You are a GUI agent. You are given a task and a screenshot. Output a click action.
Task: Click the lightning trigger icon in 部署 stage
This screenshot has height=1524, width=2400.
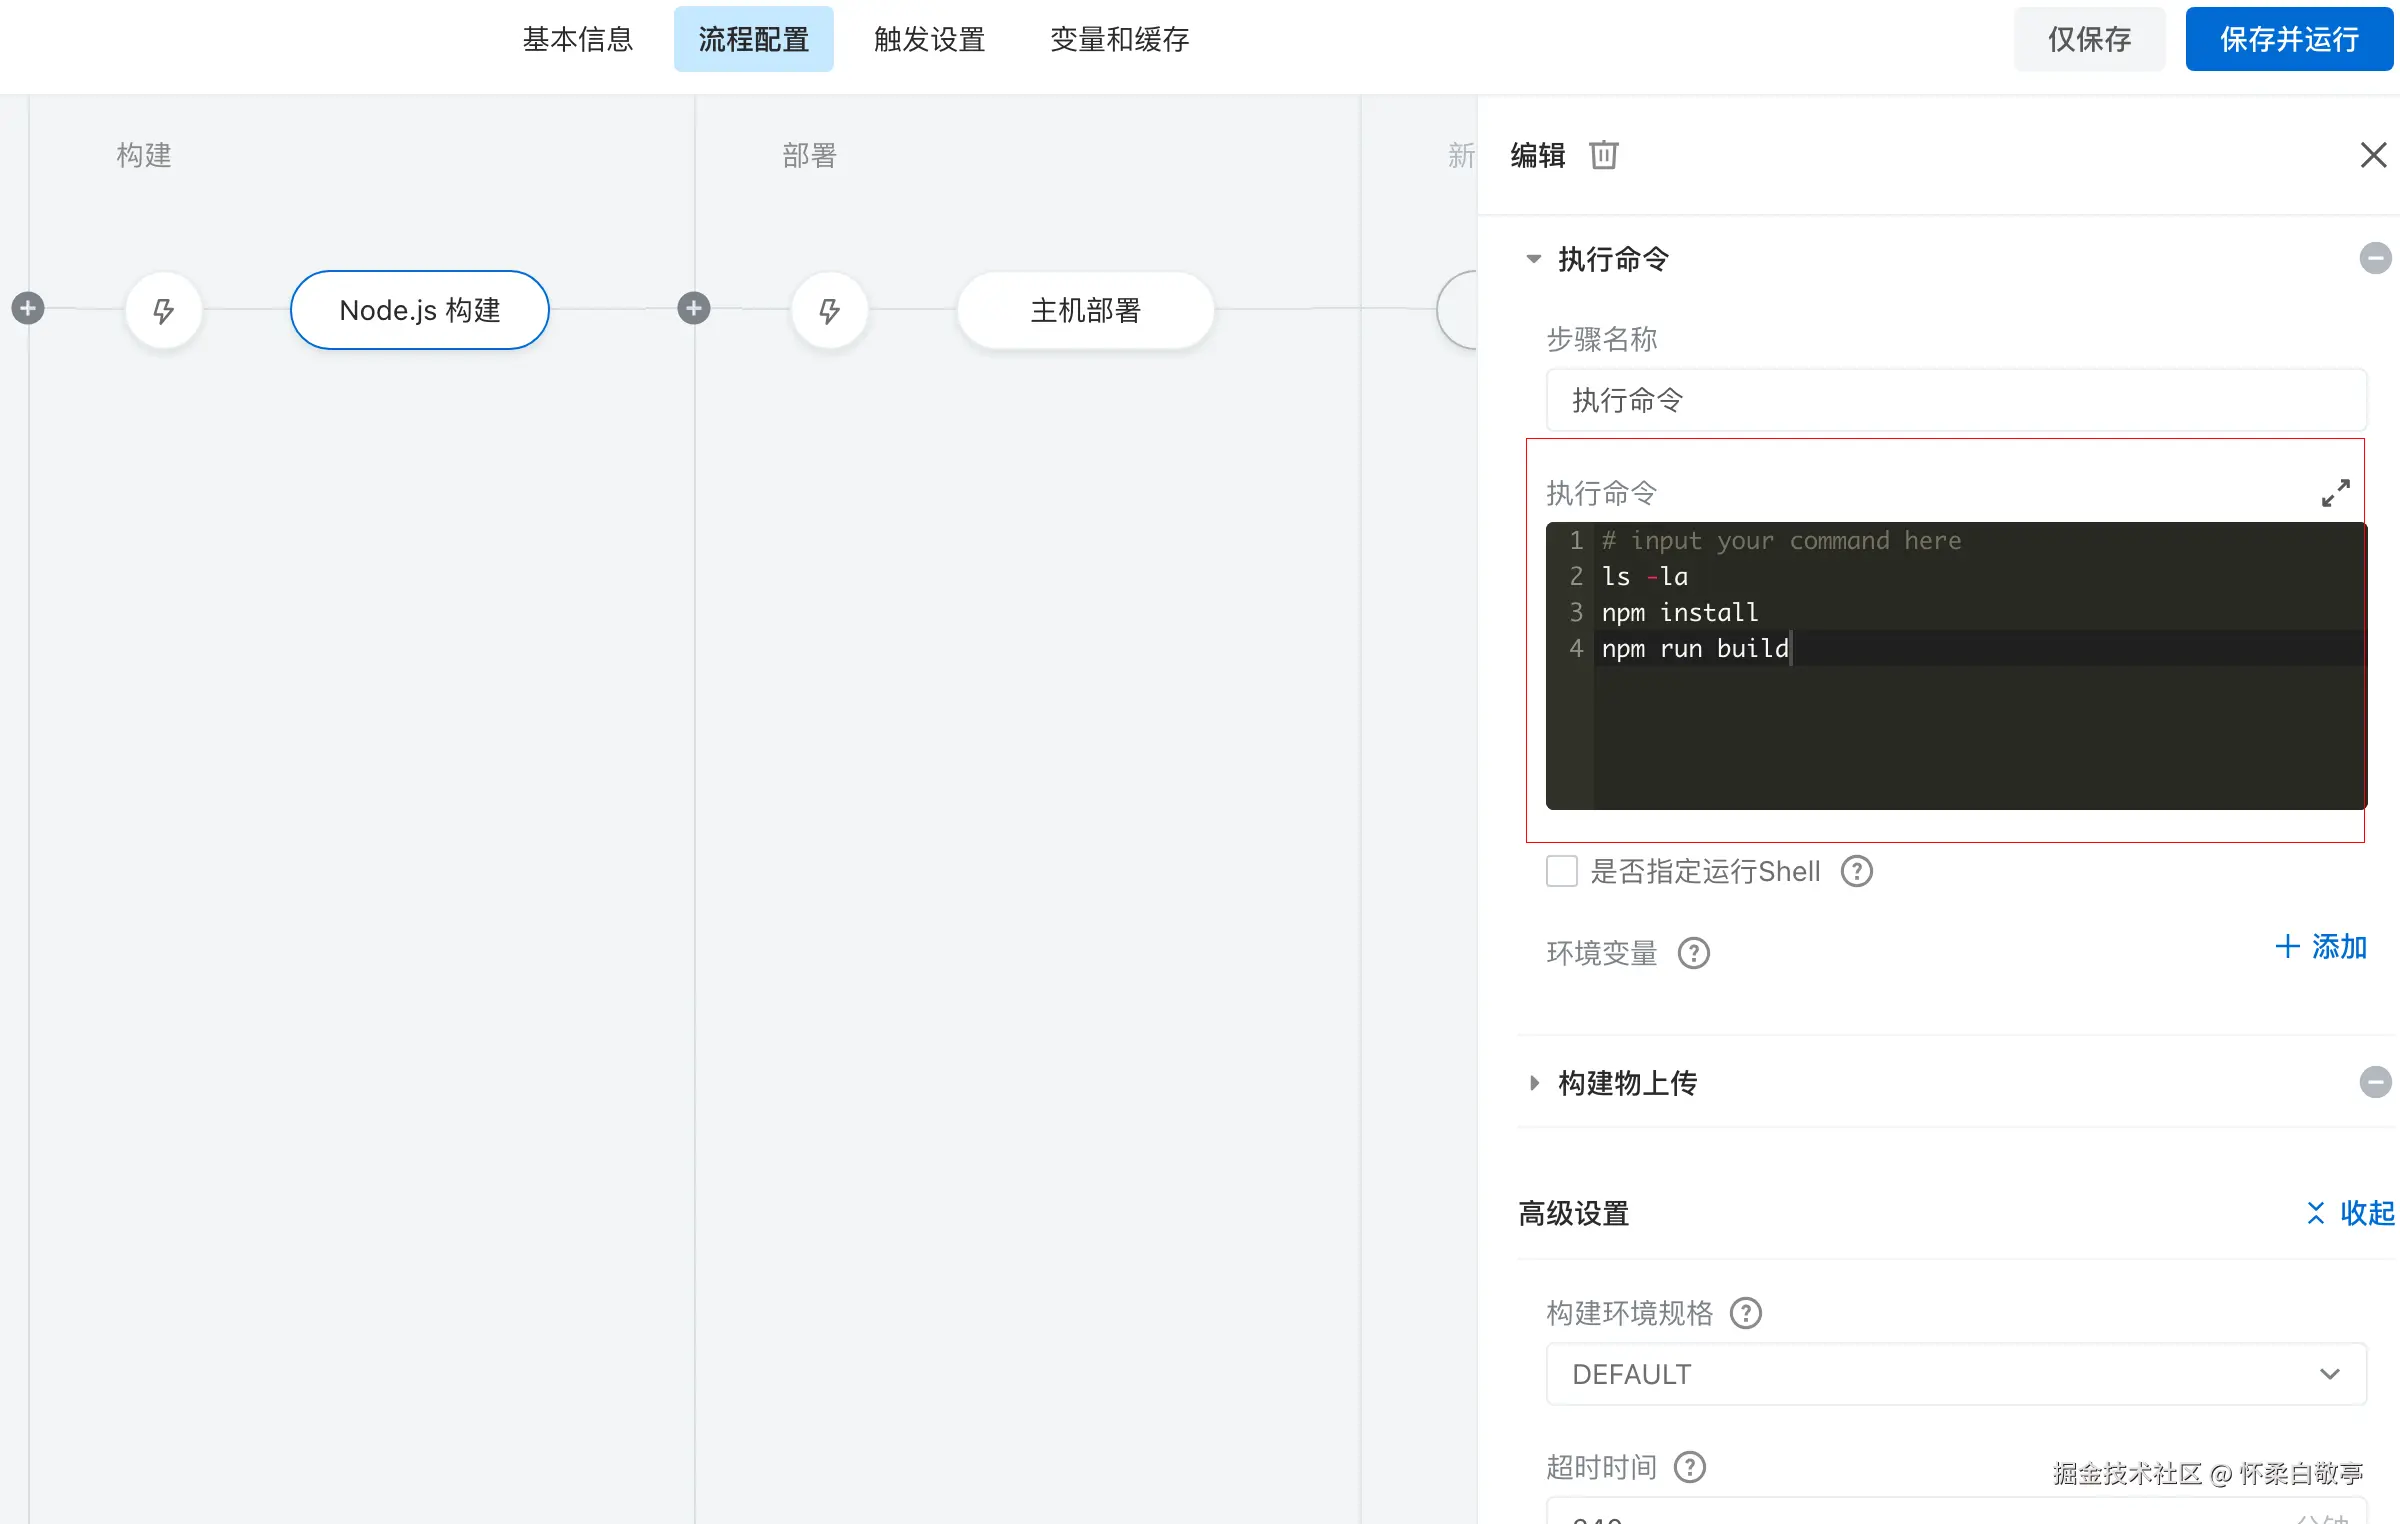[x=829, y=310]
